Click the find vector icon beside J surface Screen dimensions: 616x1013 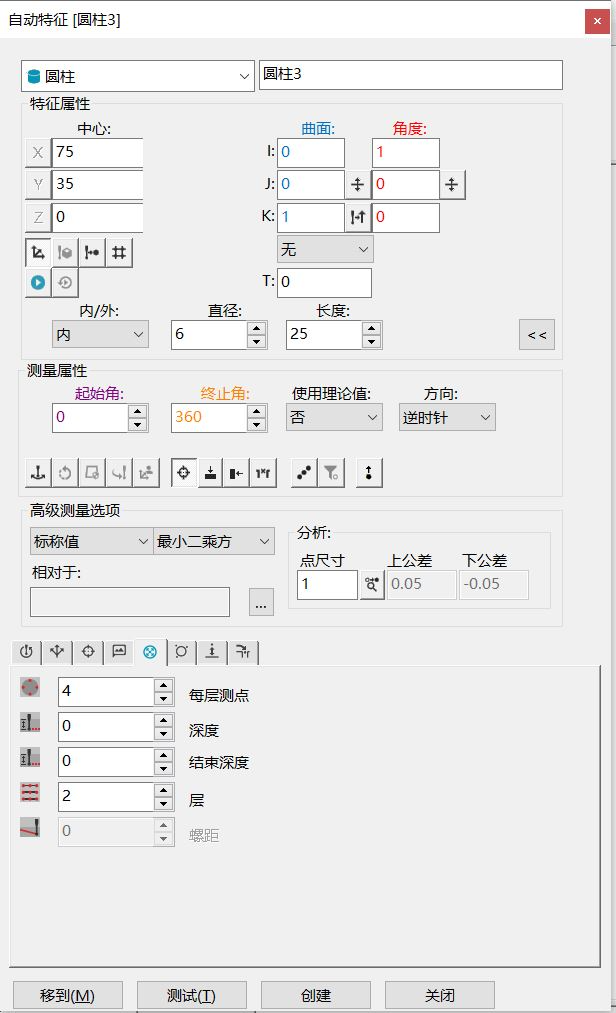[358, 185]
